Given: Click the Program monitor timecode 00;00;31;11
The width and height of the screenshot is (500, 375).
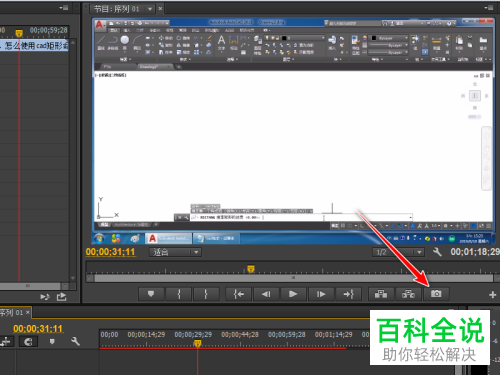Looking at the screenshot, I should [x=110, y=252].
